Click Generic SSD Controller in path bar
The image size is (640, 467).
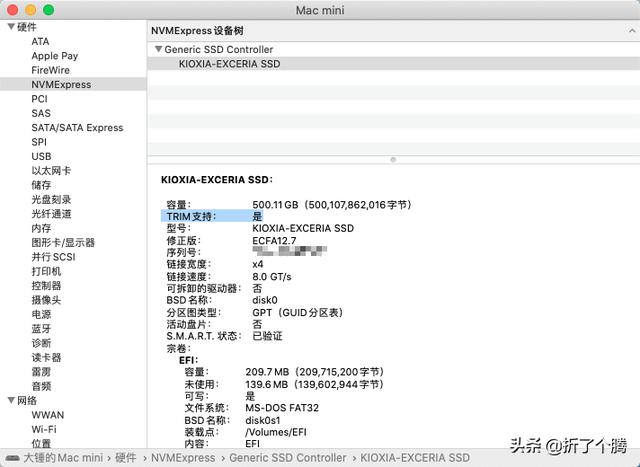288,458
